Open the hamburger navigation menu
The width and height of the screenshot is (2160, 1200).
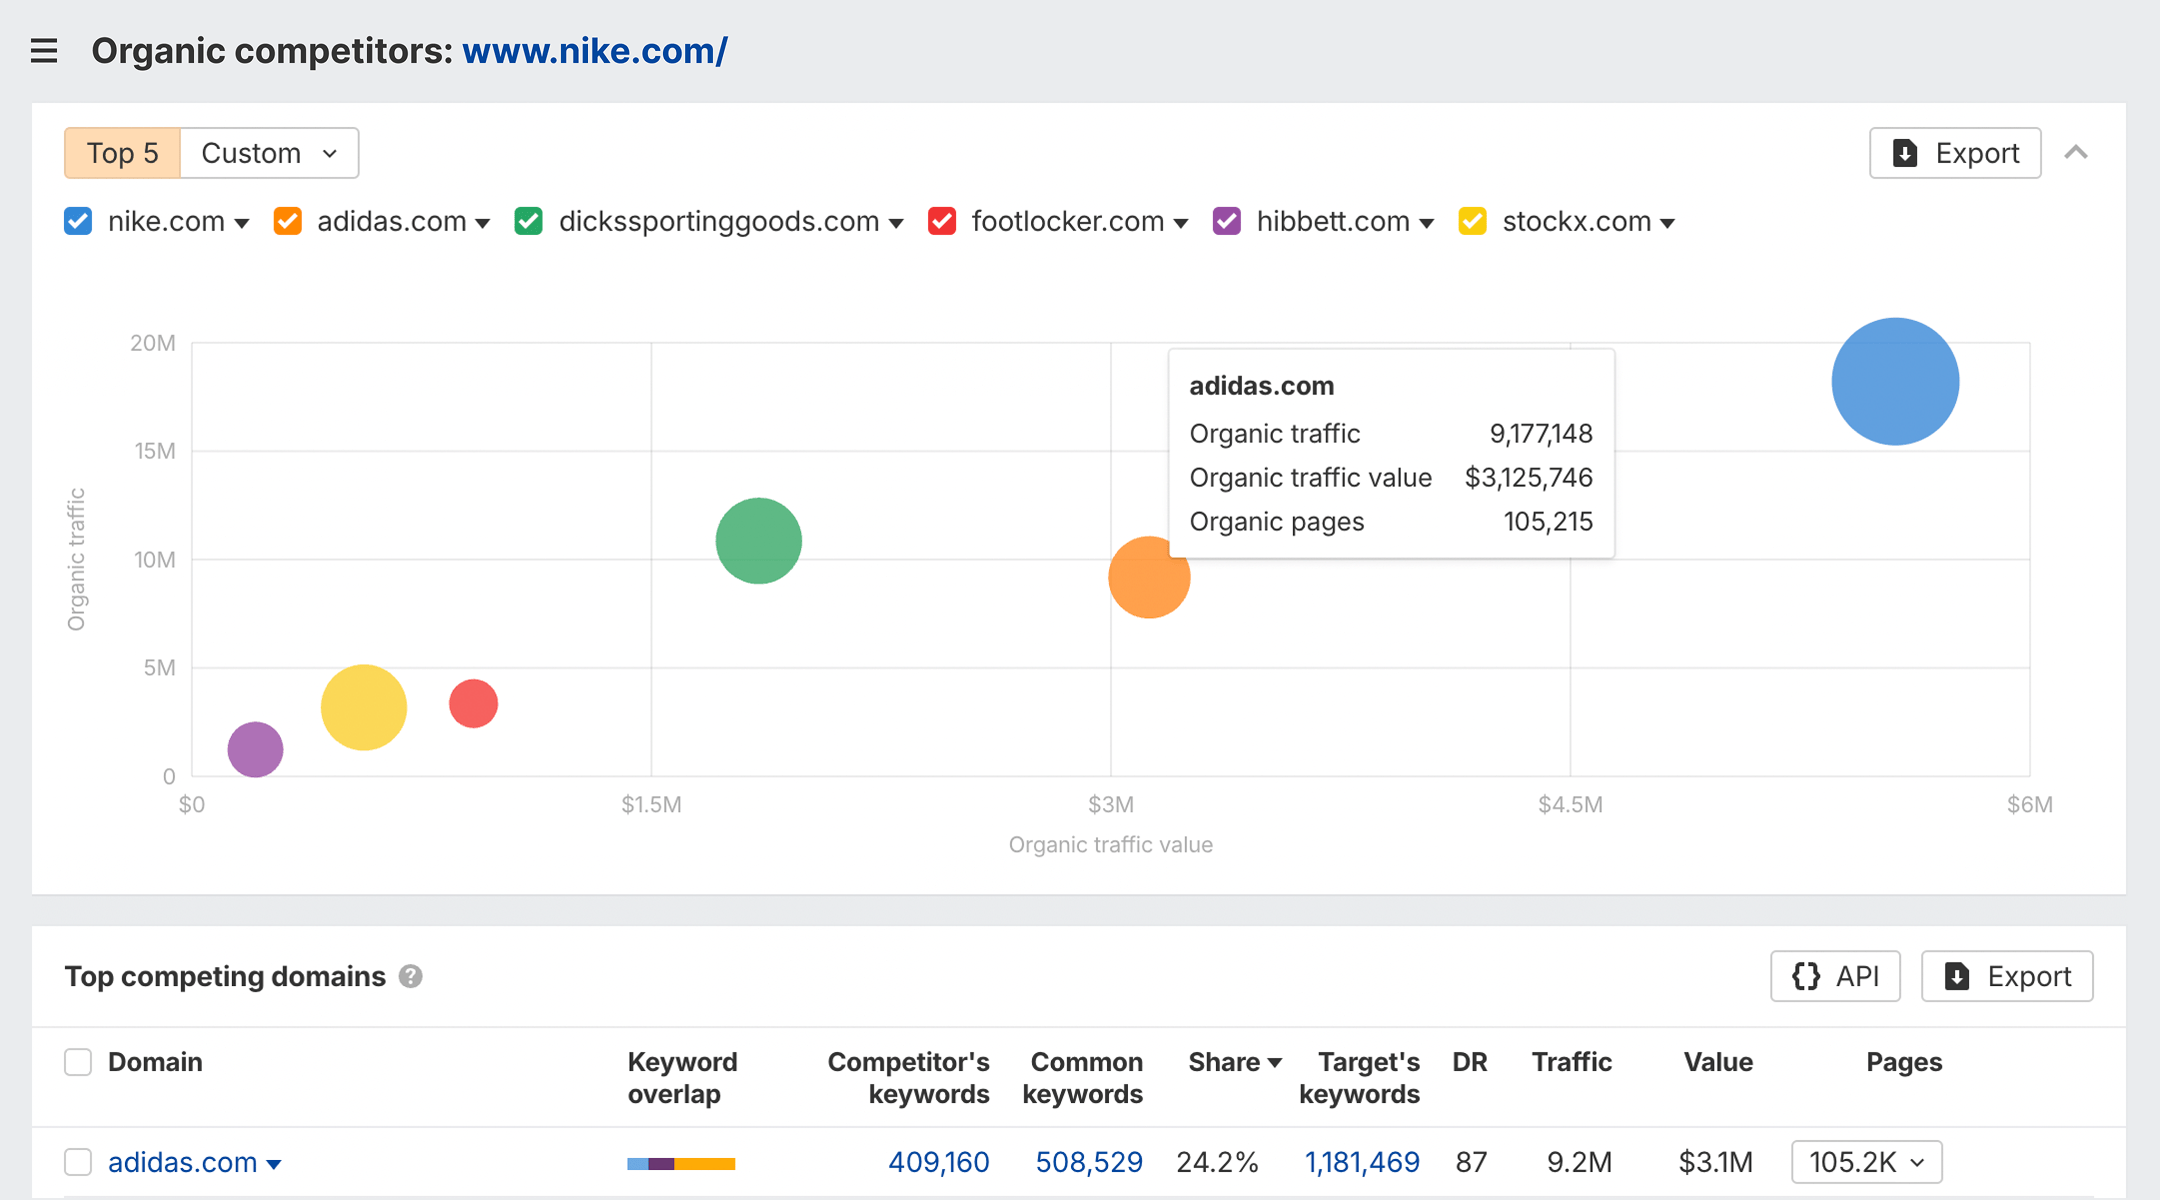(x=44, y=51)
